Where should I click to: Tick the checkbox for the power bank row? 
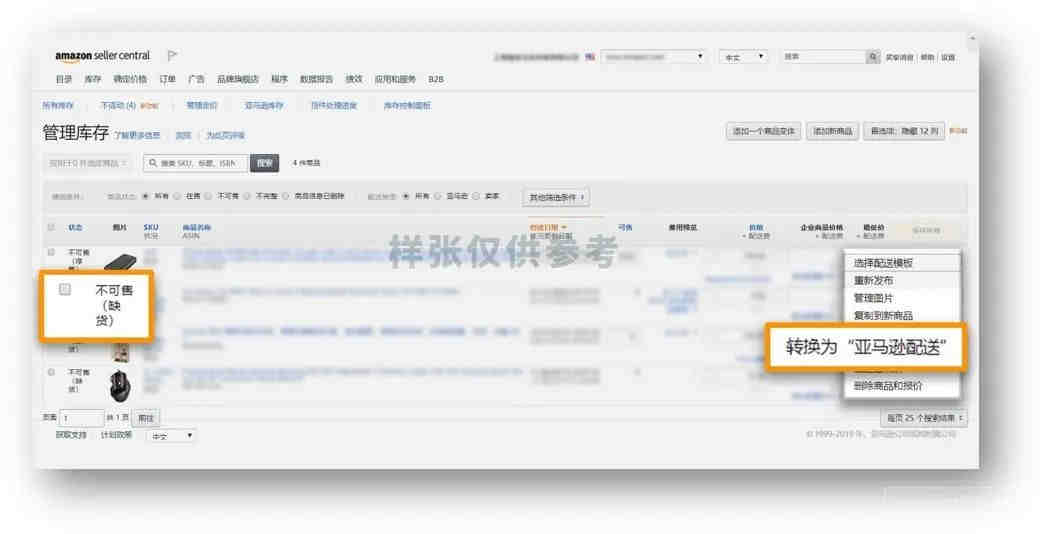pos(51,252)
